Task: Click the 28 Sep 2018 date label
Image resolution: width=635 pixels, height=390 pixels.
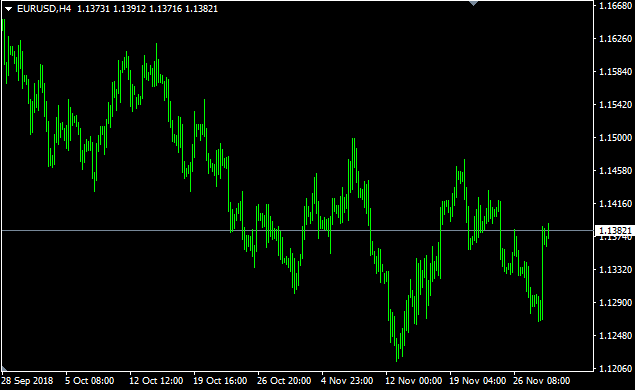Action: click(x=27, y=381)
